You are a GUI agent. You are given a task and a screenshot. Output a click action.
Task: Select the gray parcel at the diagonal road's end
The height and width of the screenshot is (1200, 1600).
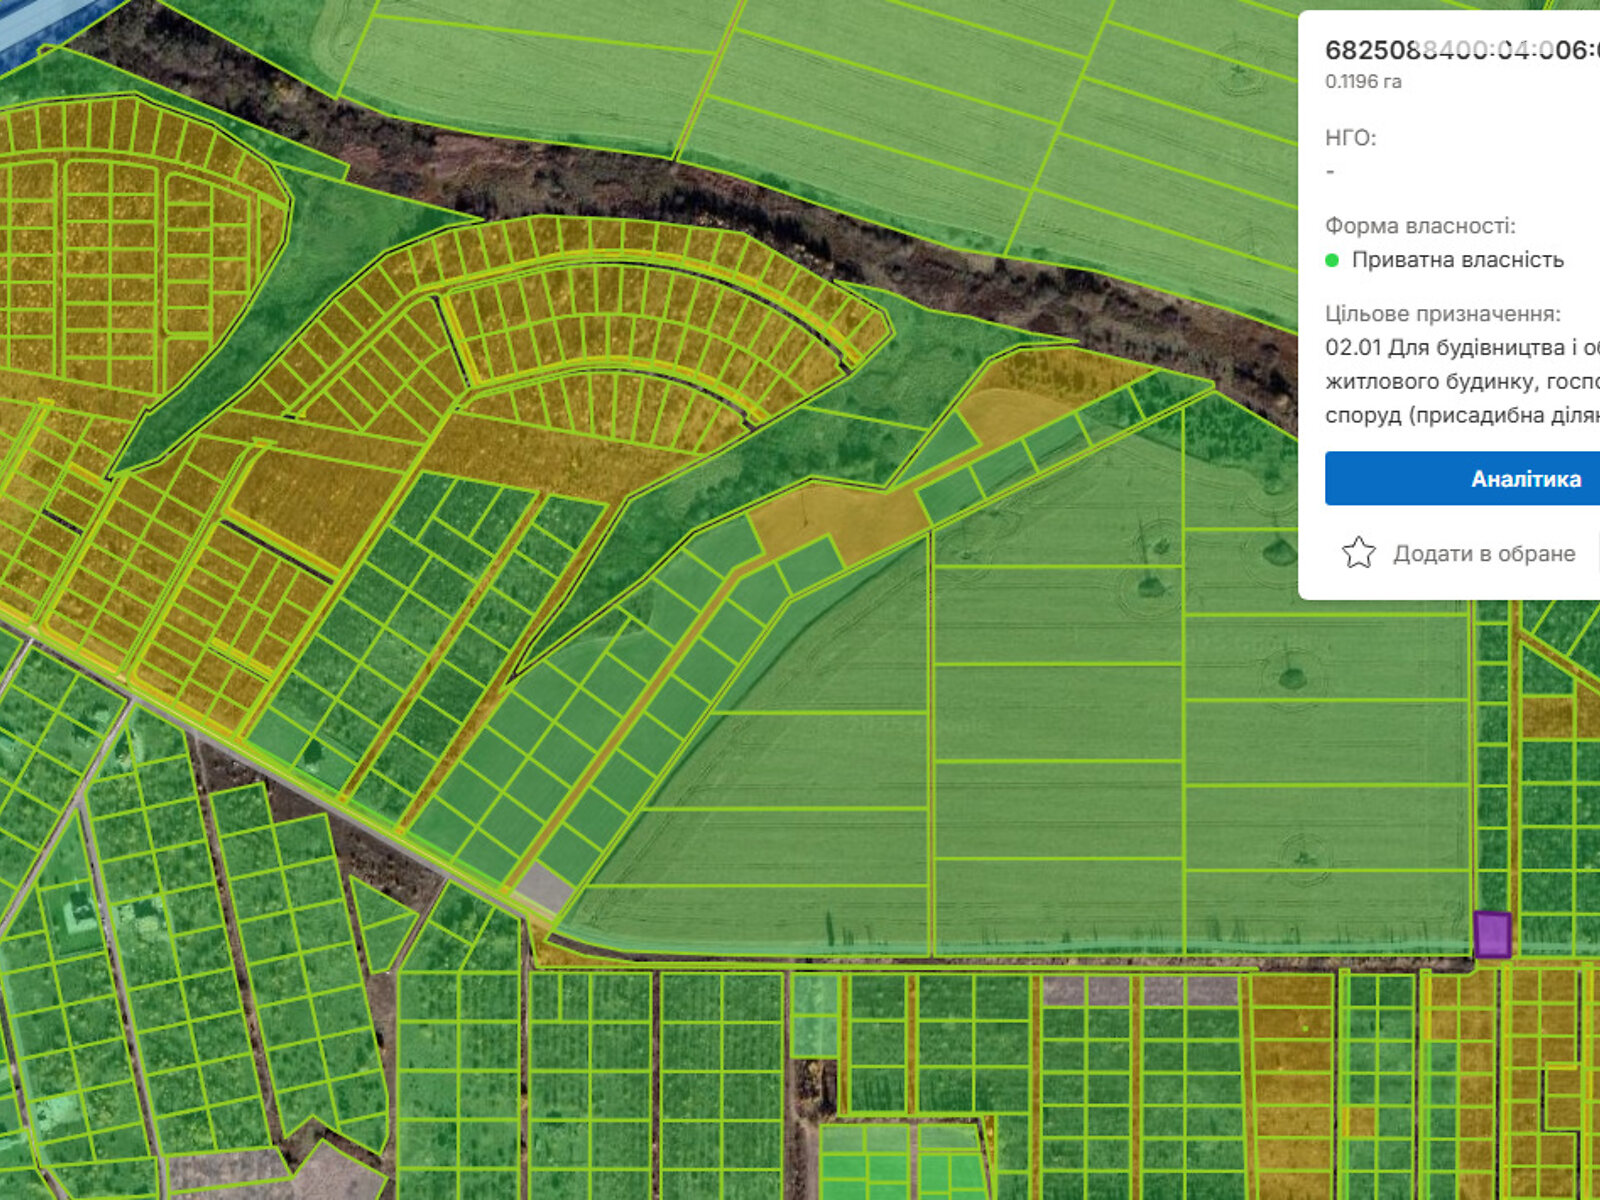pyautogui.click(x=543, y=886)
